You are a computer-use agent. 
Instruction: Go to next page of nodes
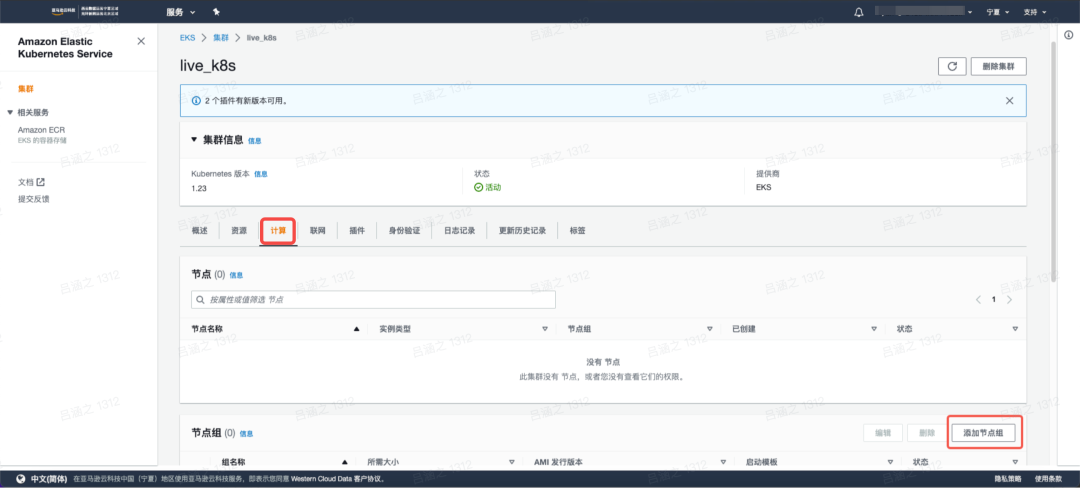[1009, 300]
